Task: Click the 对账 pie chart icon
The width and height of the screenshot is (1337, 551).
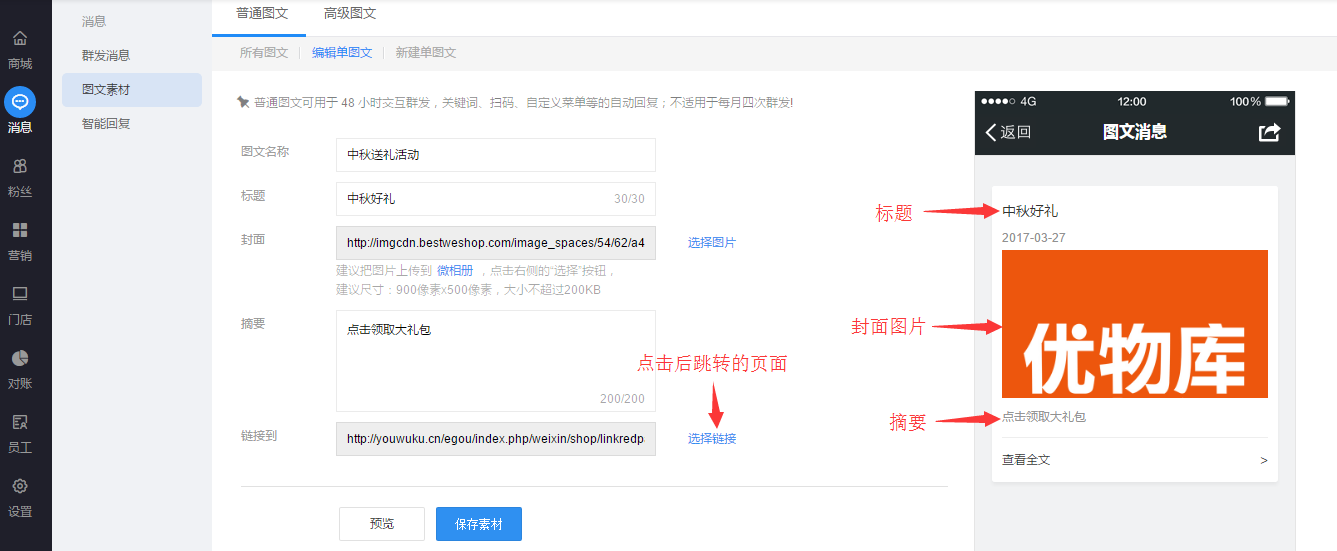Action: (x=20, y=358)
